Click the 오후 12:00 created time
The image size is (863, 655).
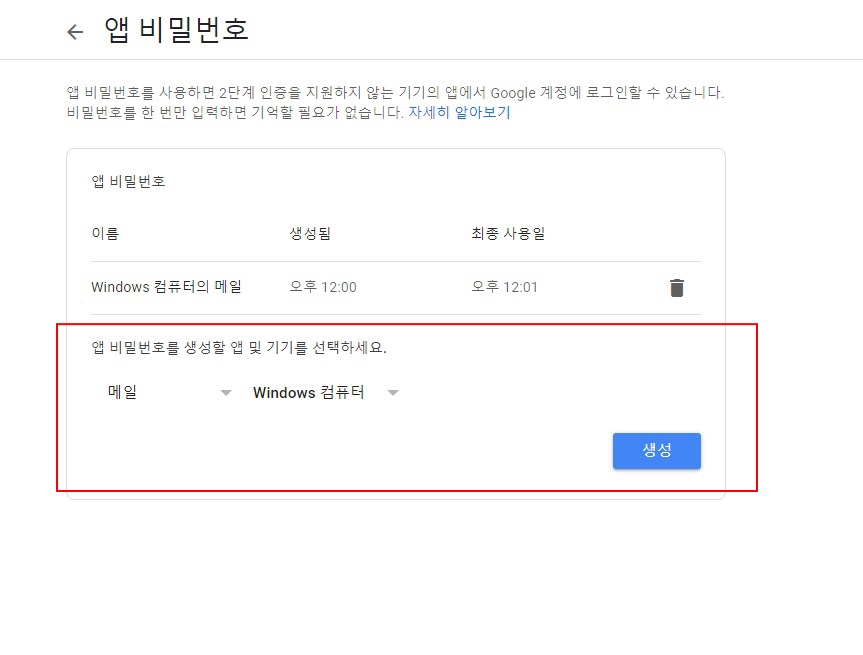click(x=323, y=287)
